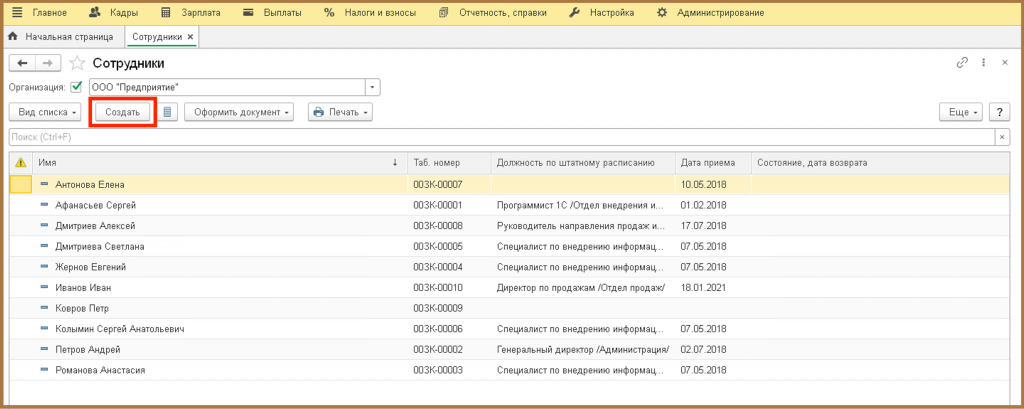Select the Дмитриев Алексей row
The width and height of the screenshot is (1024, 409).
509,226
